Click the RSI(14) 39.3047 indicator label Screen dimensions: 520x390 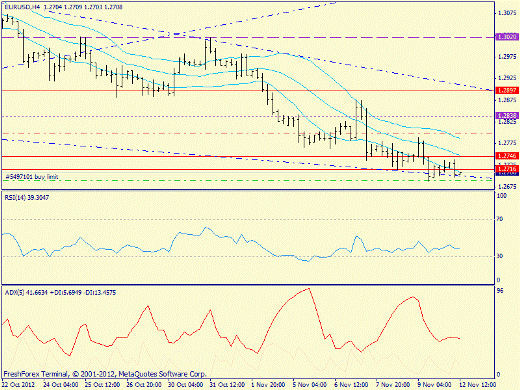pos(27,198)
